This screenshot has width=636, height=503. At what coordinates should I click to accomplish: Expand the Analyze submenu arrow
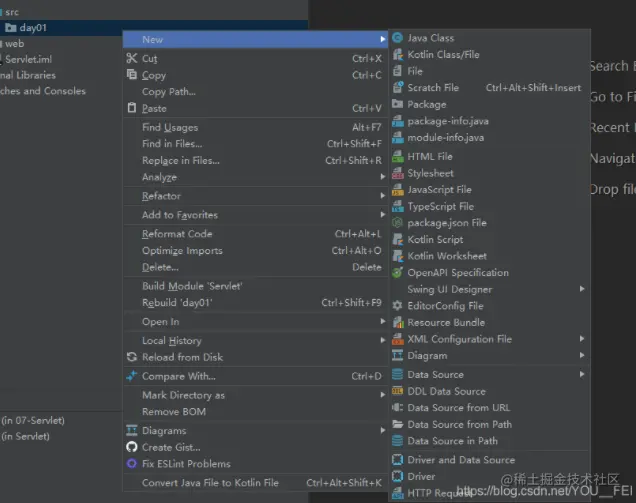pos(382,177)
